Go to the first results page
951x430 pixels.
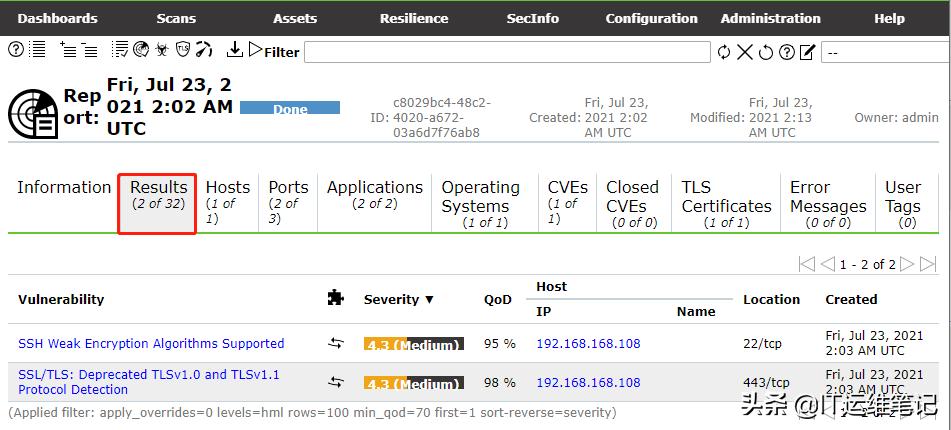[806, 264]
